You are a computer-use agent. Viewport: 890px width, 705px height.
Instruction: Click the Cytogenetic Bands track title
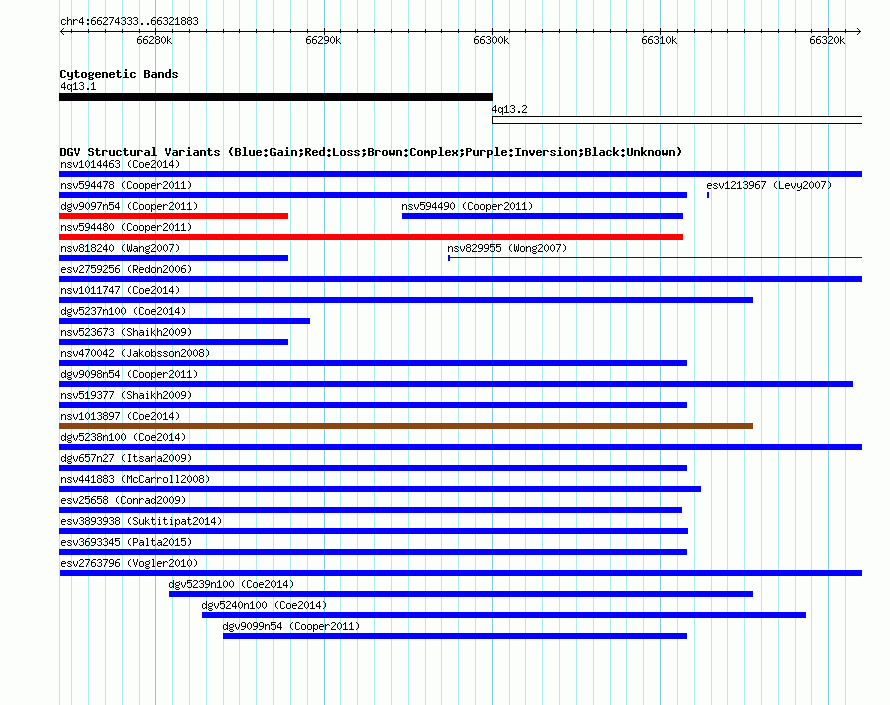click(x=119, y=74)
